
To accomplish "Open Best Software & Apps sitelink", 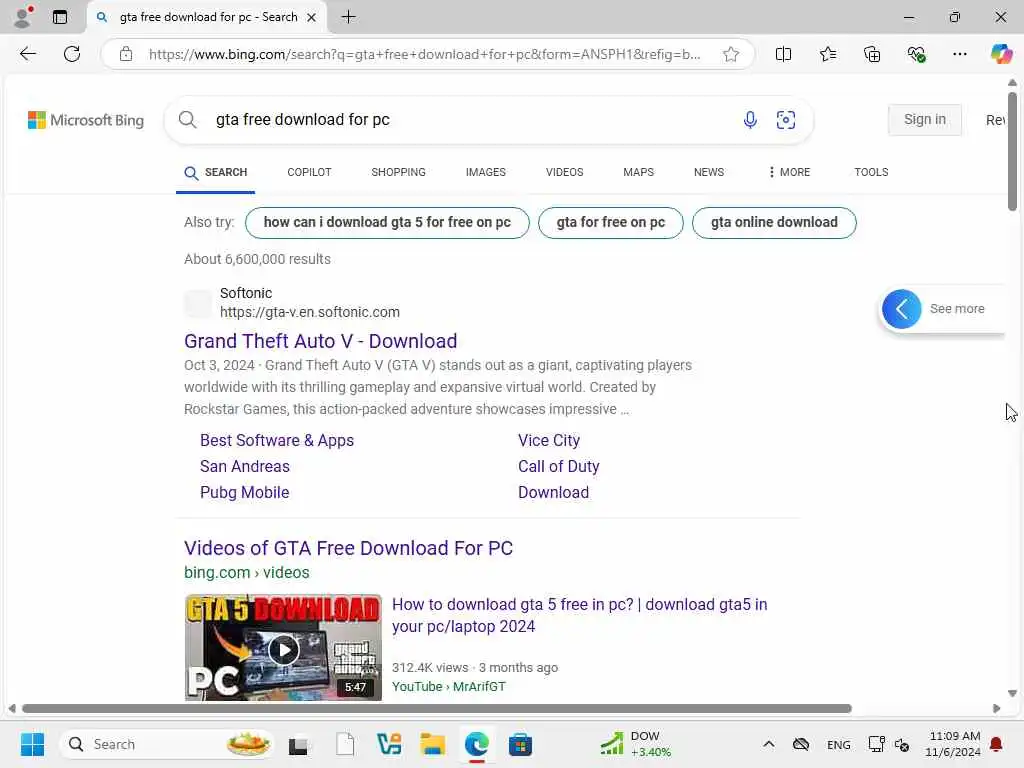I will click(277, 441).
